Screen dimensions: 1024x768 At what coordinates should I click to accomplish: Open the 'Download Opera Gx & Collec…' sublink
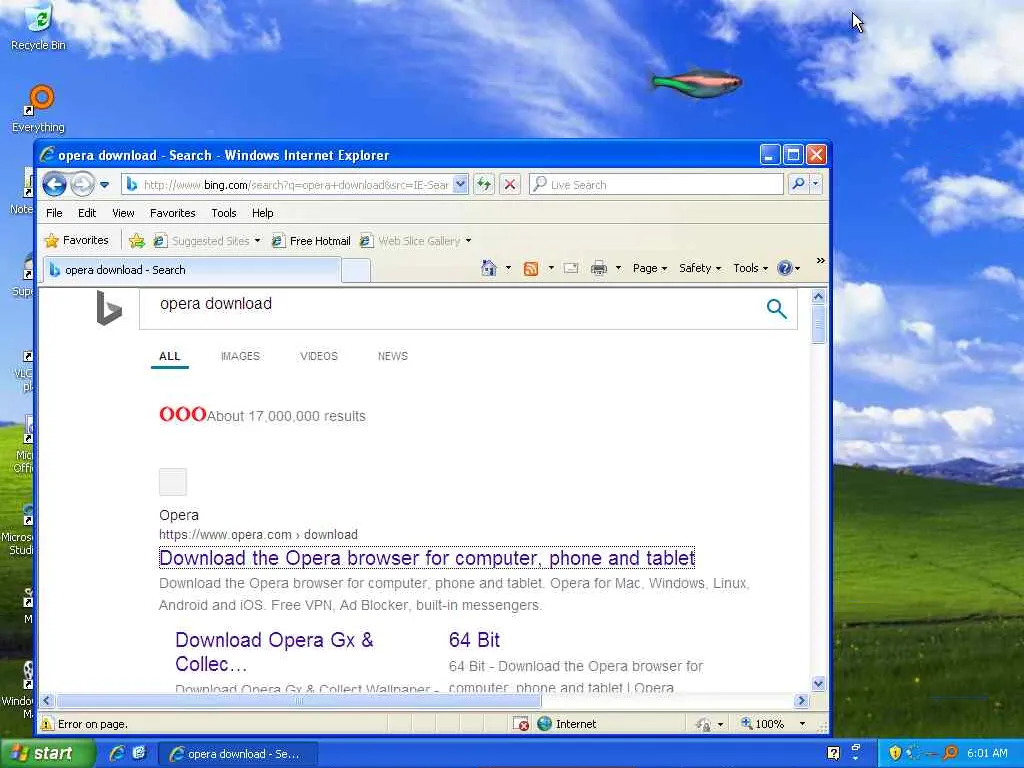point(274,652)
